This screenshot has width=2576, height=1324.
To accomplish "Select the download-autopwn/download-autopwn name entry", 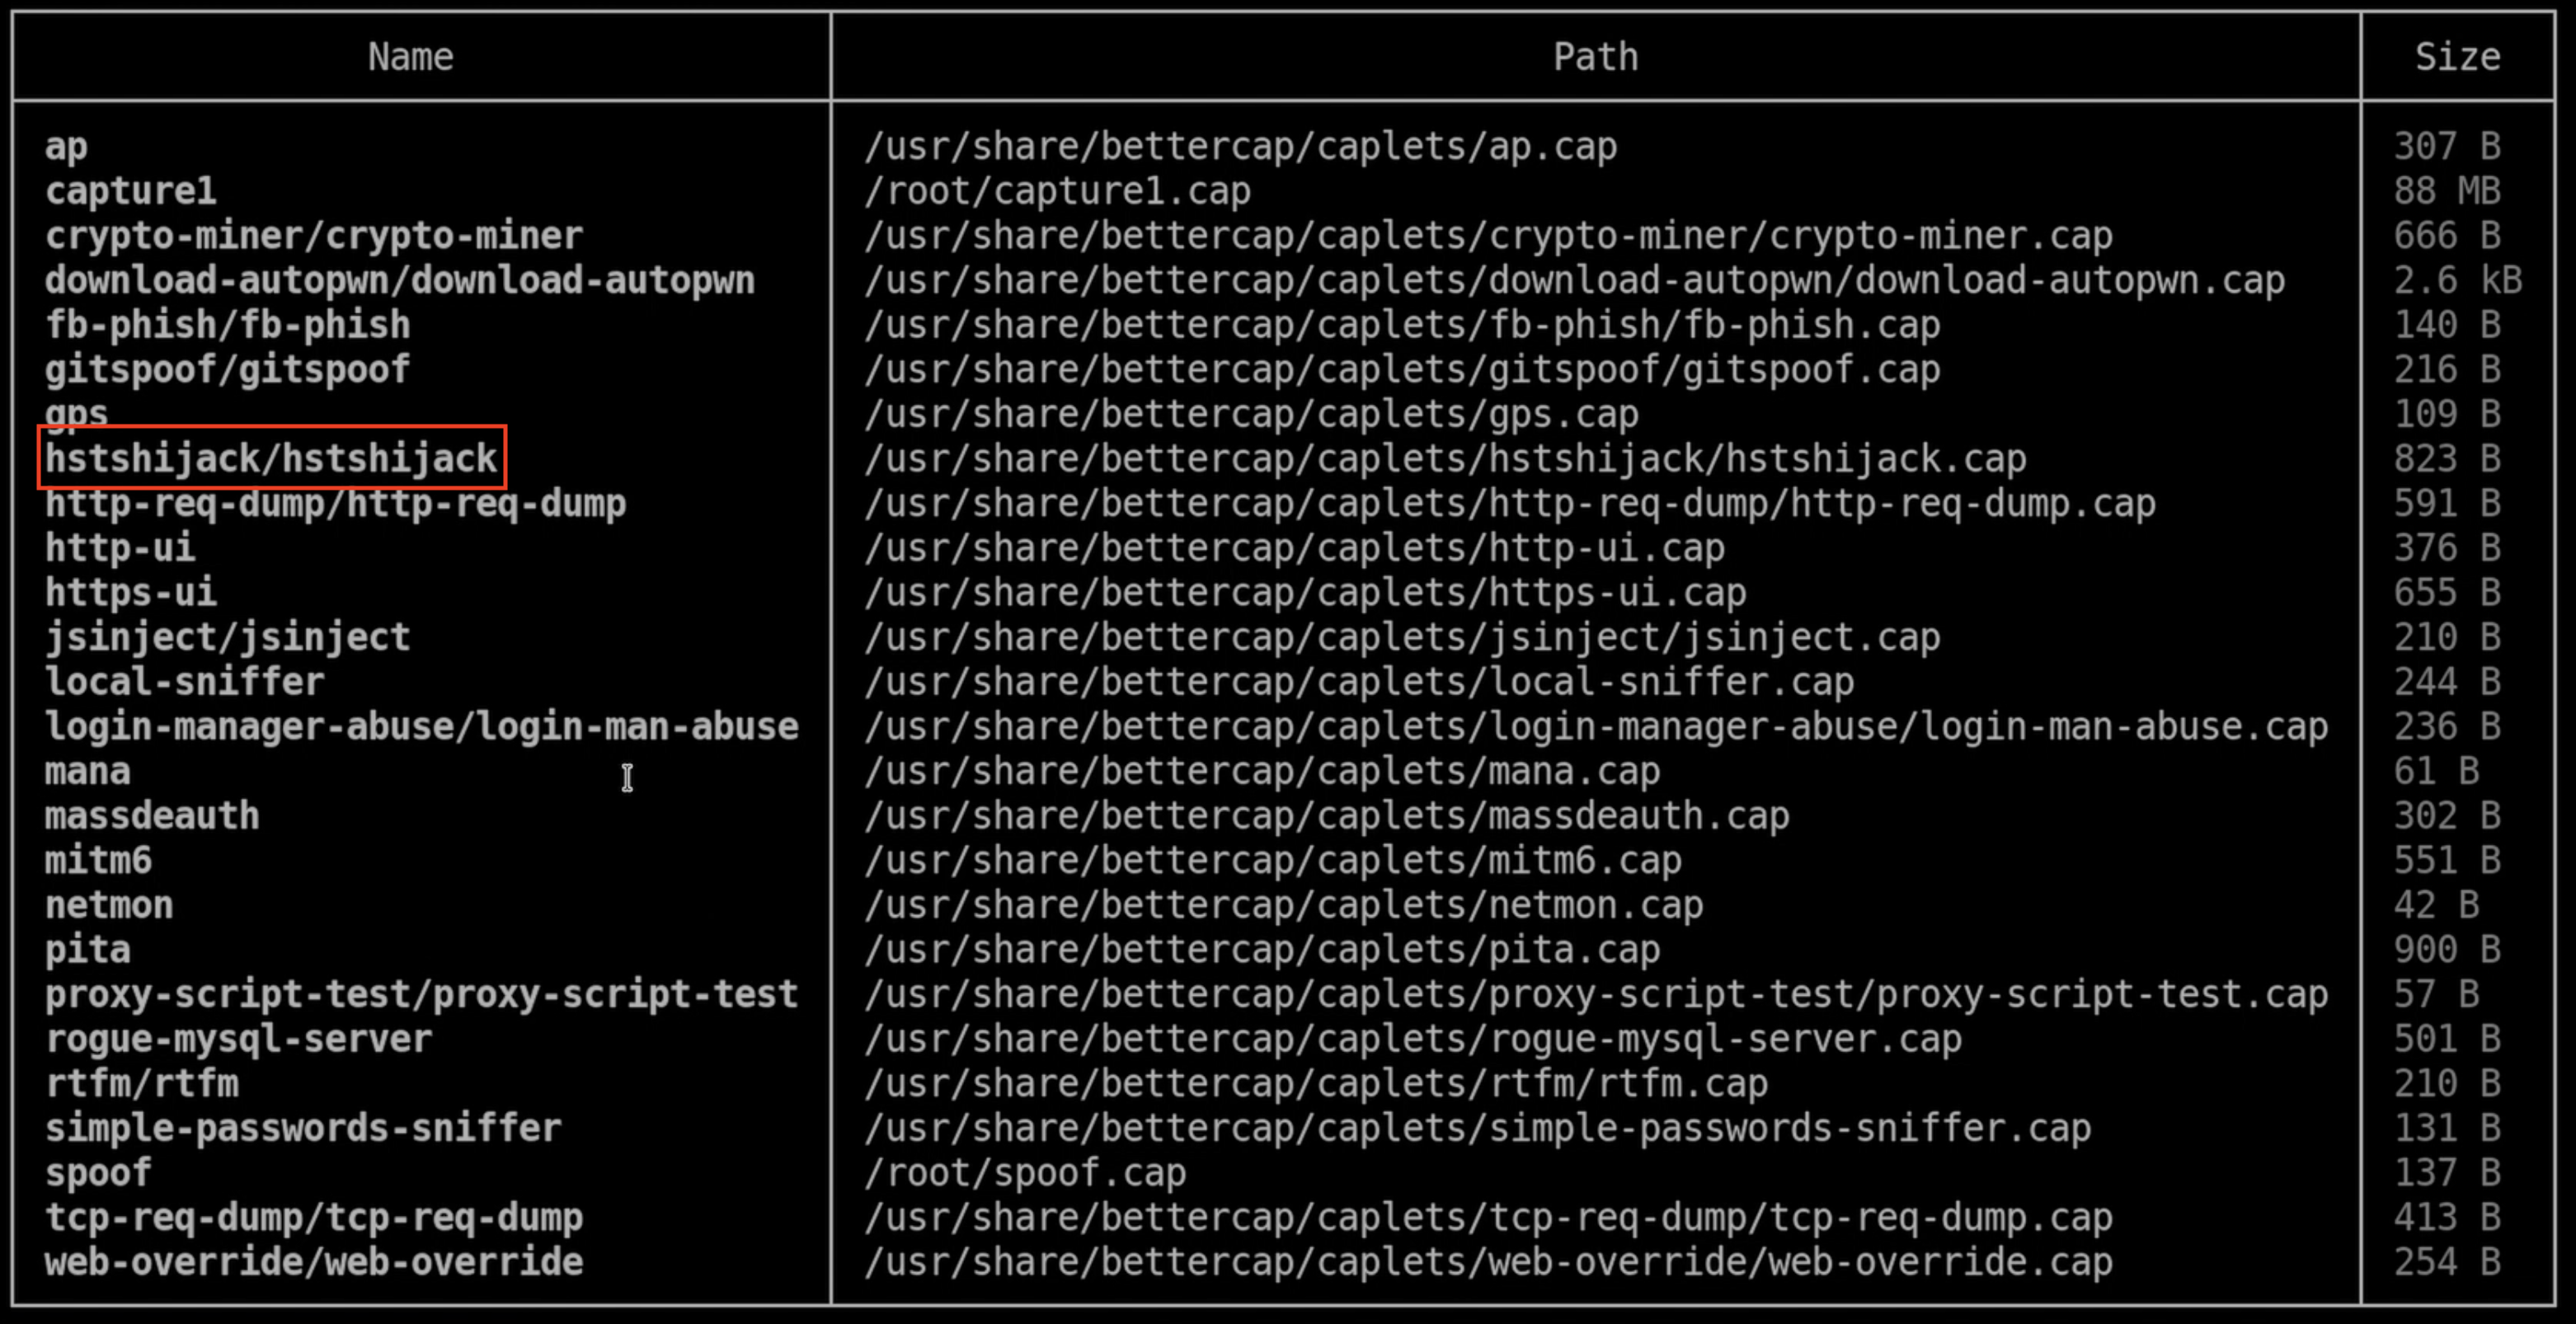I will point(399,280).
